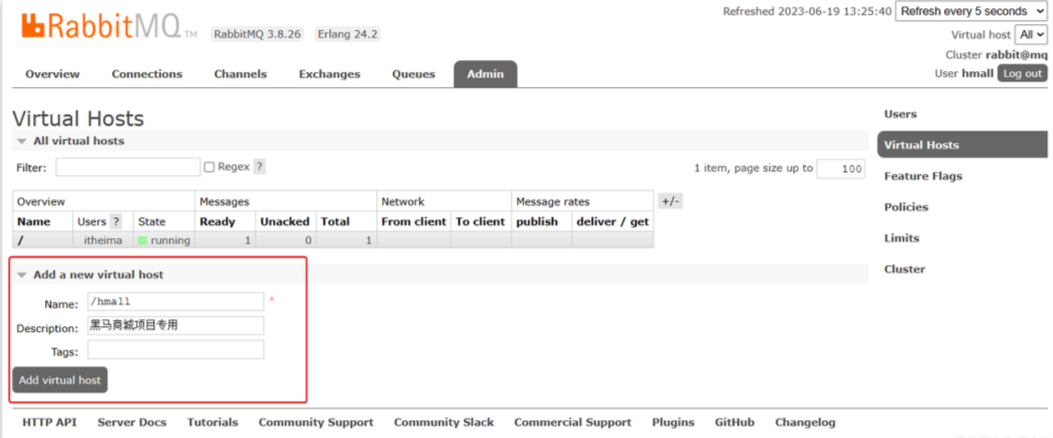Sort by the State column header
Screen dimensions: 1053x438
point(152,222)
